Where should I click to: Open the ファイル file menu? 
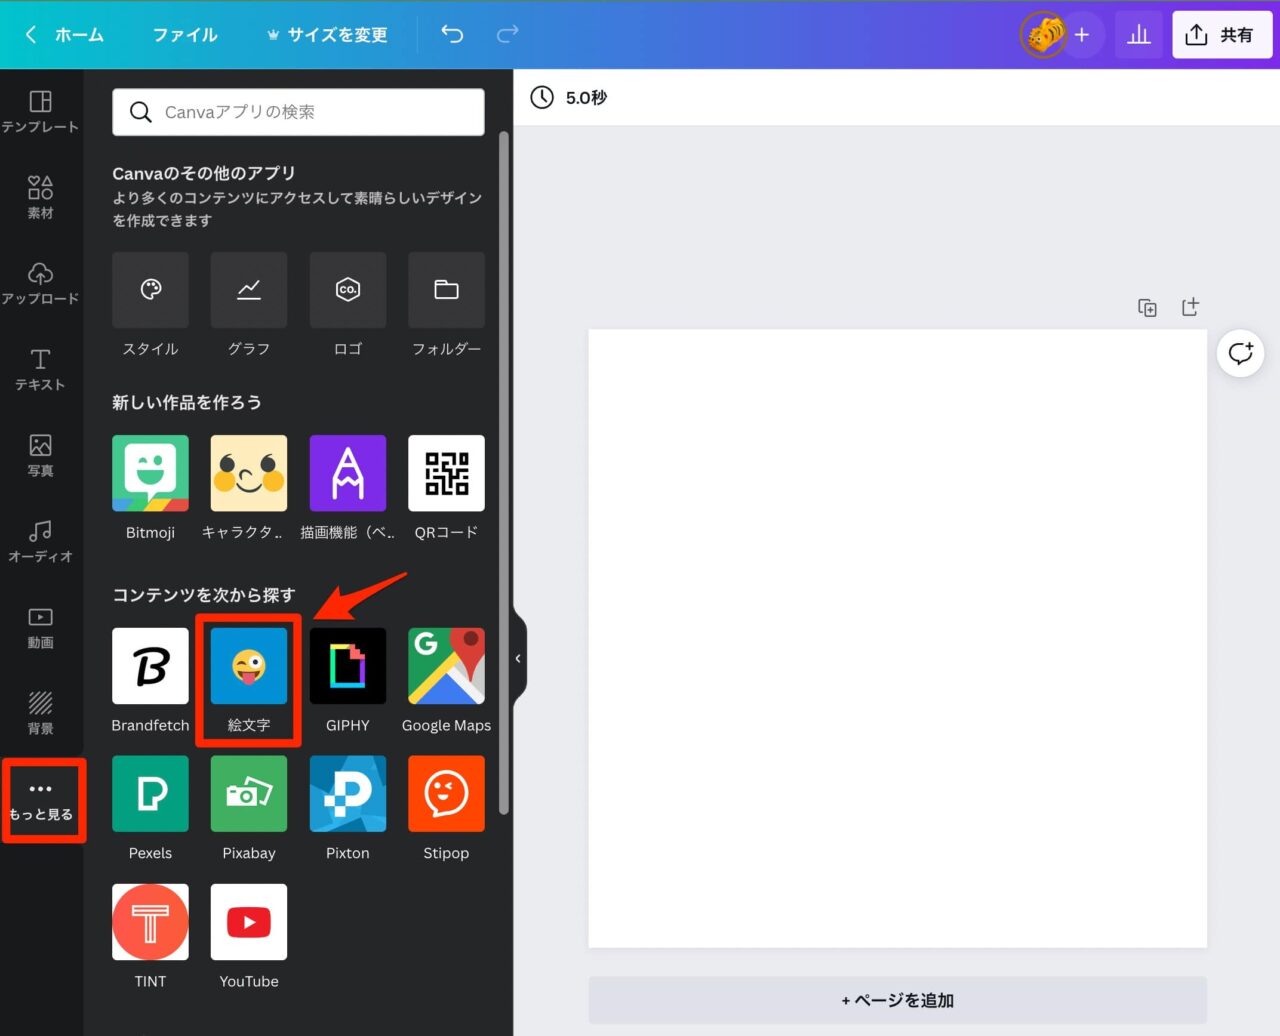(x=185, y=34)
